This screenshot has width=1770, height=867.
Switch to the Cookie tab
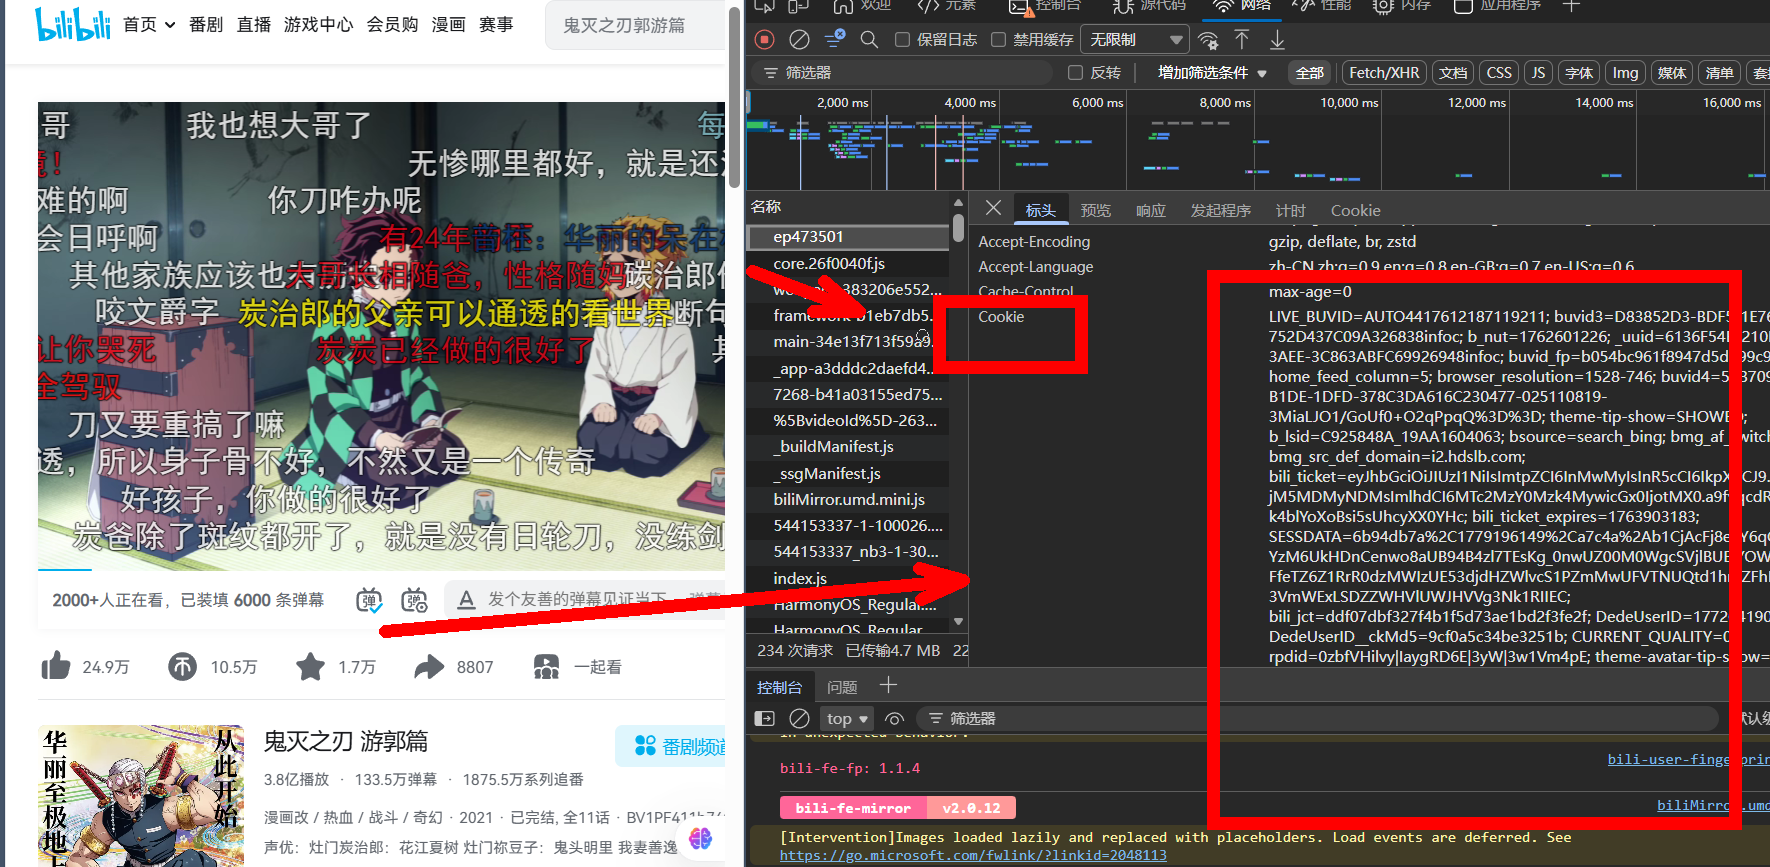(1355, 210)
